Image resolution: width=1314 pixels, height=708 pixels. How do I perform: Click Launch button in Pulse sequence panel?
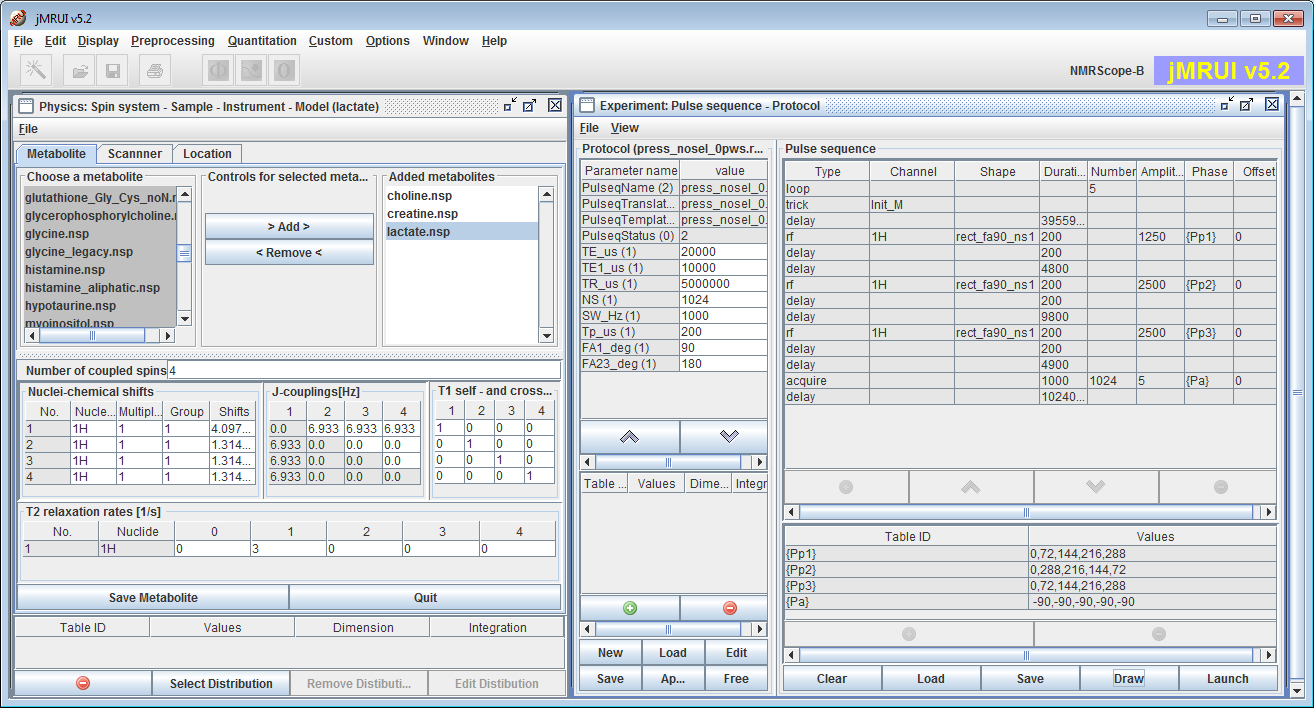[x=1227, y=678]
